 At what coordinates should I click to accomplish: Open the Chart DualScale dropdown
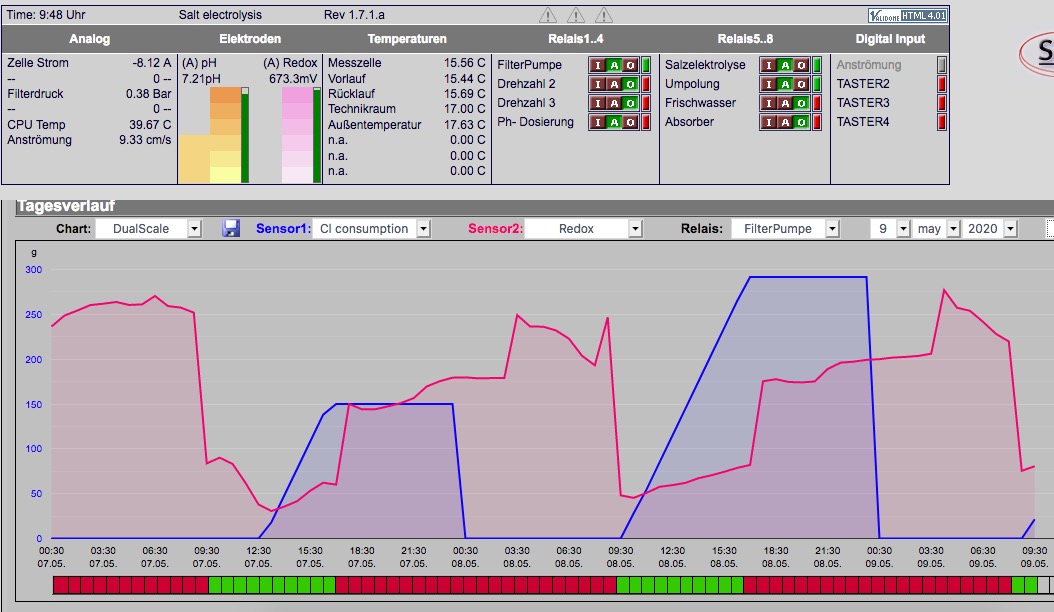pos(149,229)
